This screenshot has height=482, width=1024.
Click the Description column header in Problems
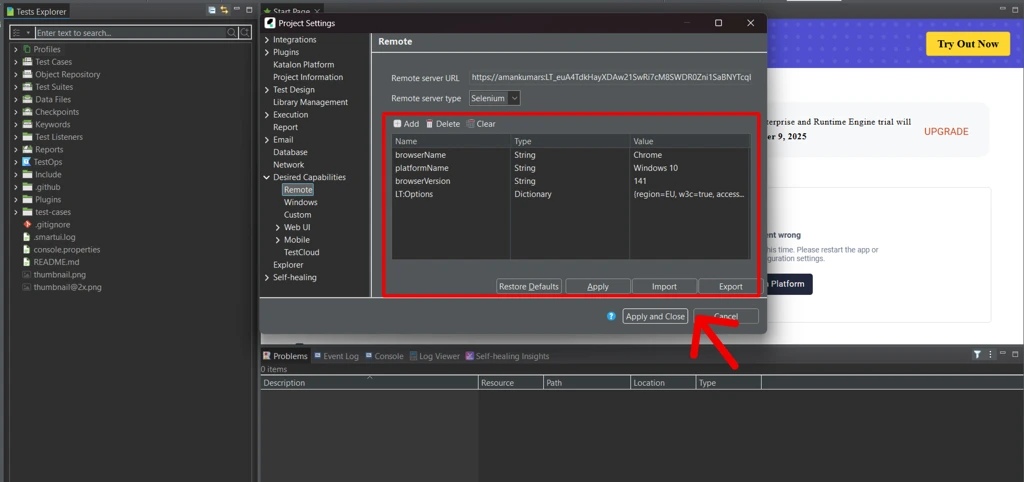[x=370, y=383]
